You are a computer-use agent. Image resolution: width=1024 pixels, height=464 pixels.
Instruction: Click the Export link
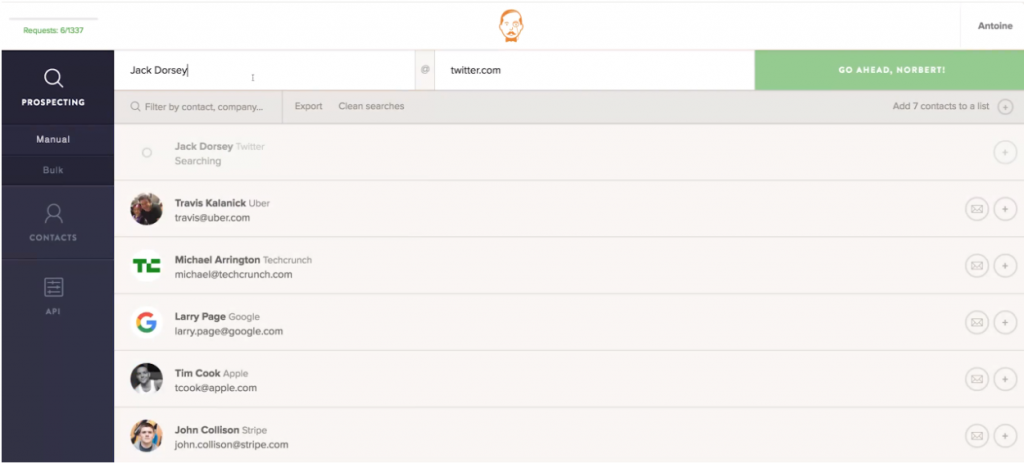(x=308, y=106)
